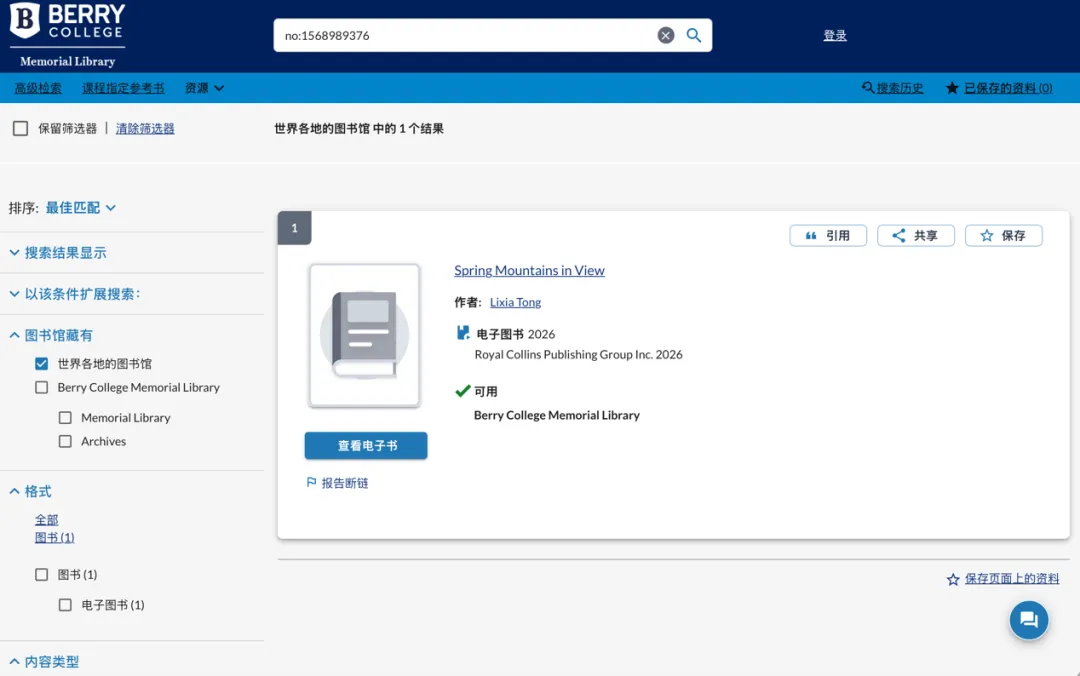The image size is (1080, 676).
Task: Click the 查看电子书 button
Action: (366, 445)
